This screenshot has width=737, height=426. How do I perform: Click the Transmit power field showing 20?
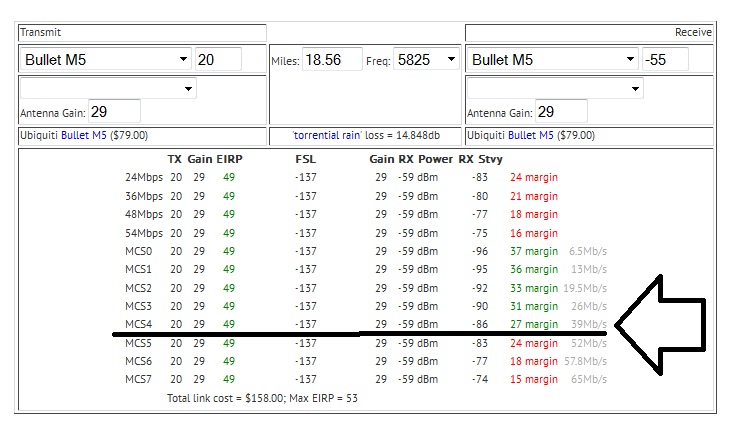tap(218, 60)
